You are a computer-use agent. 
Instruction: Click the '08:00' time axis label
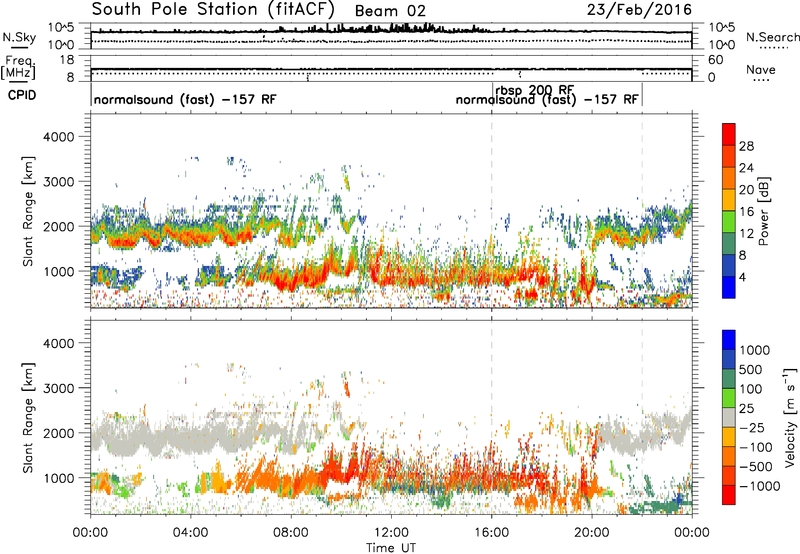[291, 533]
